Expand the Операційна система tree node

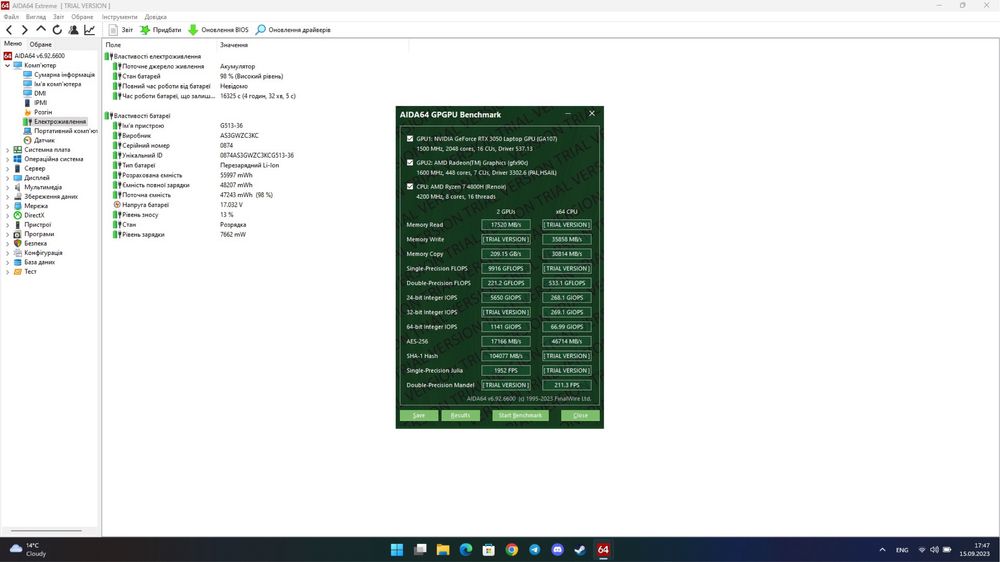[x=7, y=159]
